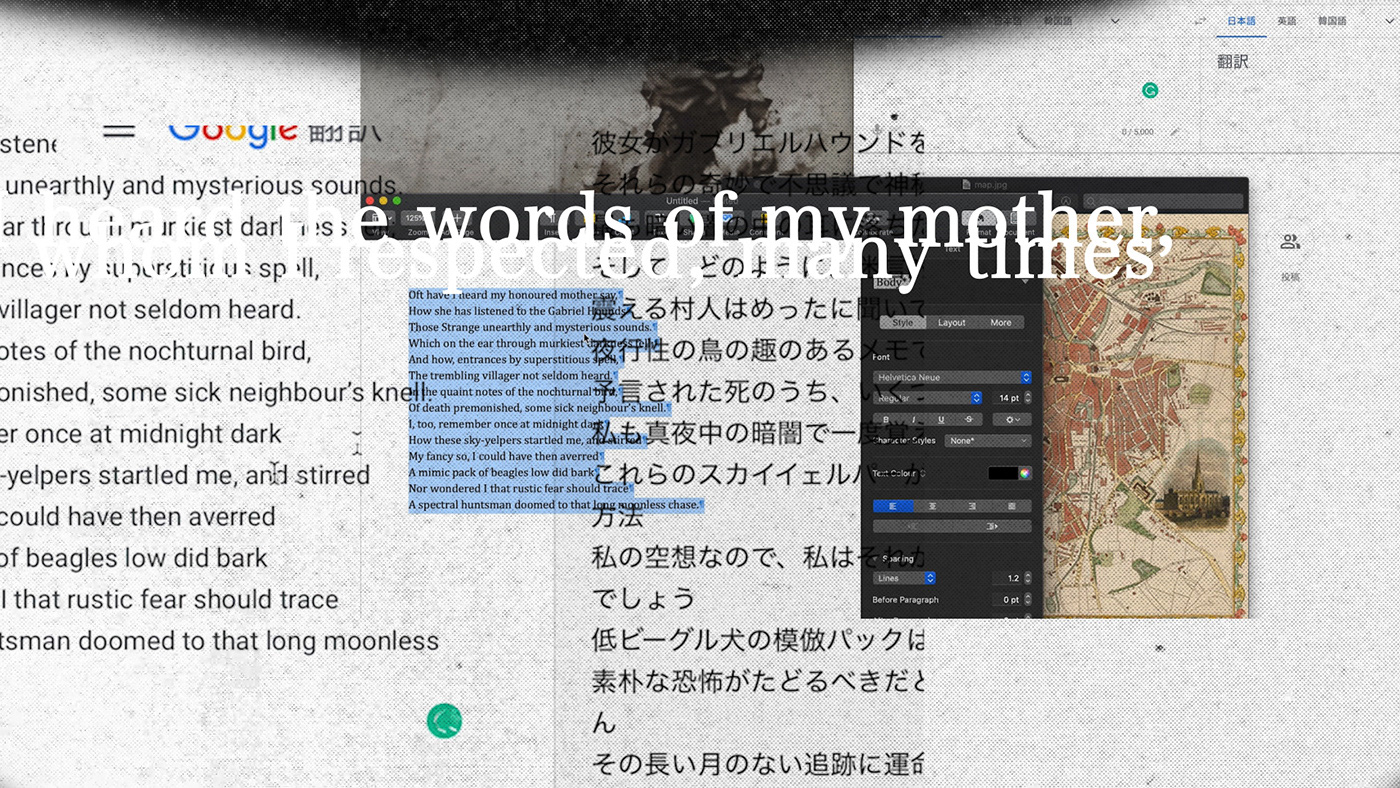This screenshot has height=788, width=1400.
Task: Open the Format sidebar button in Pages
Action: [980, 219]
